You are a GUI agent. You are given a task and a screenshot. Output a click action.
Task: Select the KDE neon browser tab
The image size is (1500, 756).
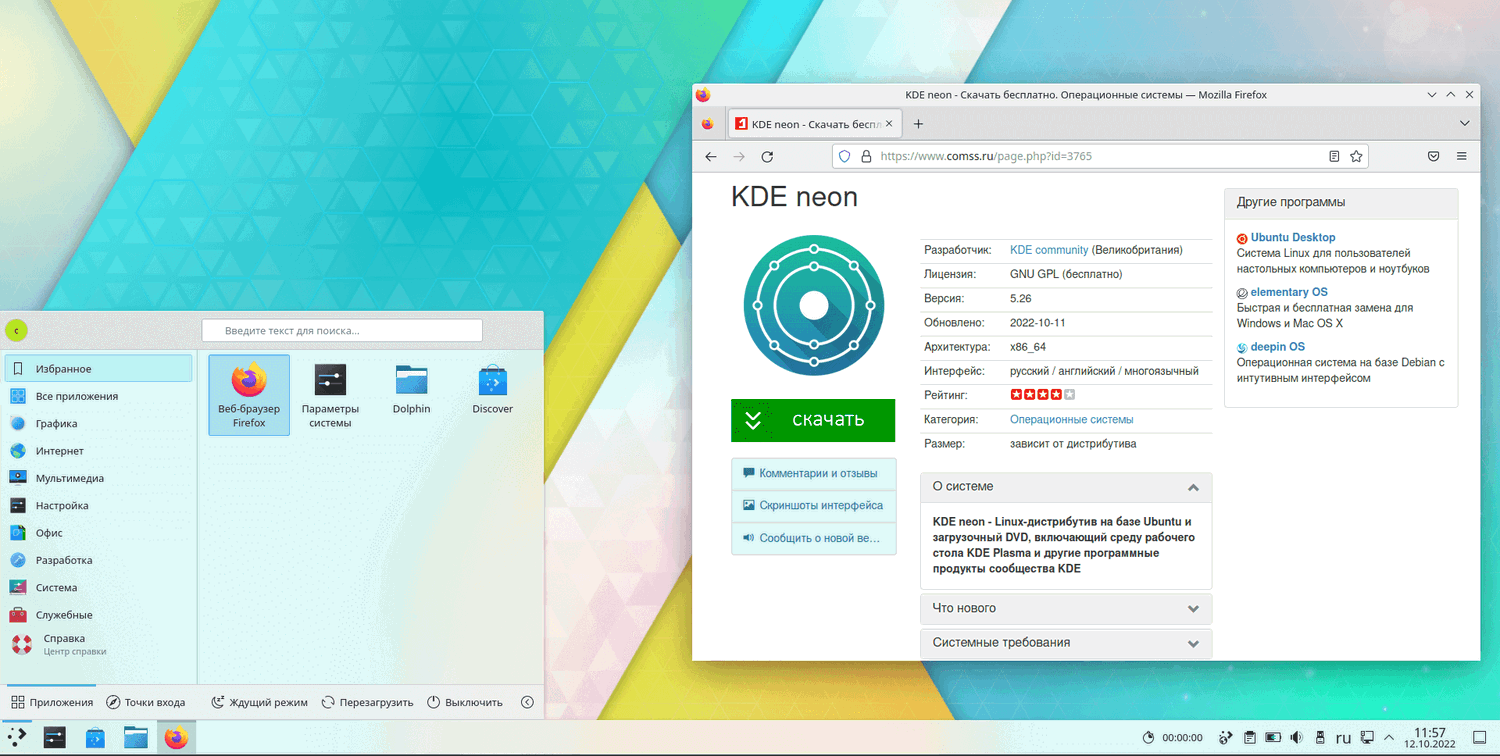click(x=815, y=124)
